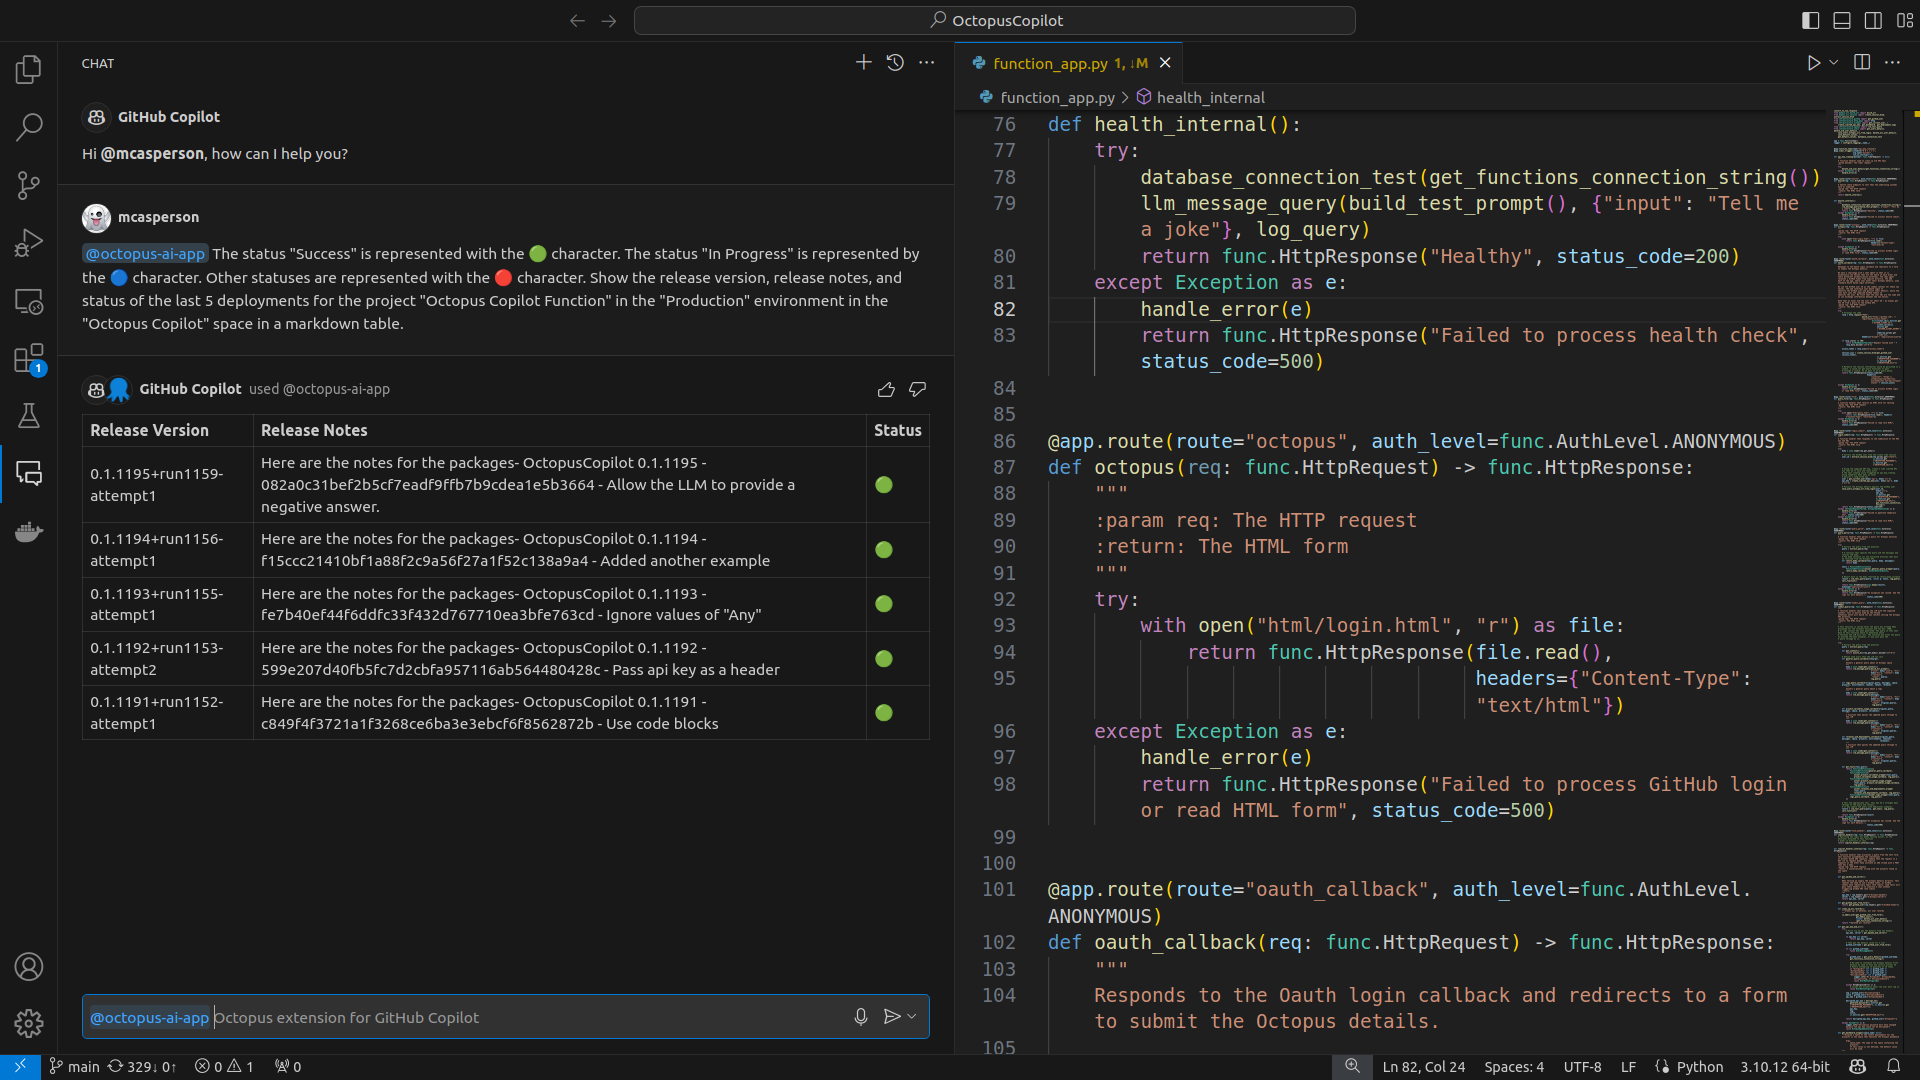Open the Remote Explorer view
This screenshot has width=1920, height=1080.
(28, 301)
